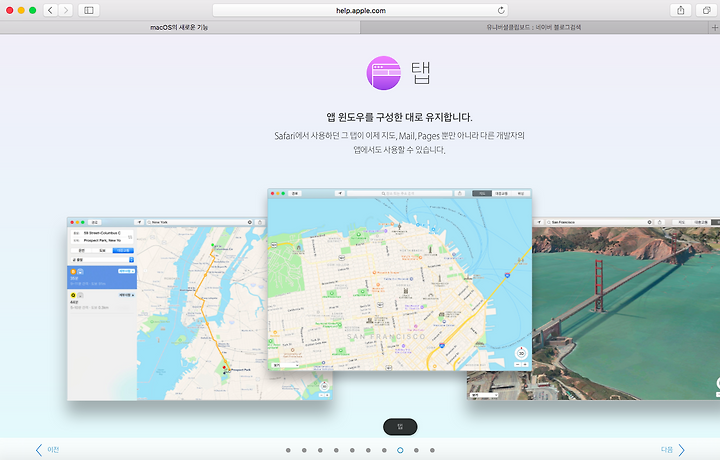Select the fourth pagination dot

pos(336,450)
